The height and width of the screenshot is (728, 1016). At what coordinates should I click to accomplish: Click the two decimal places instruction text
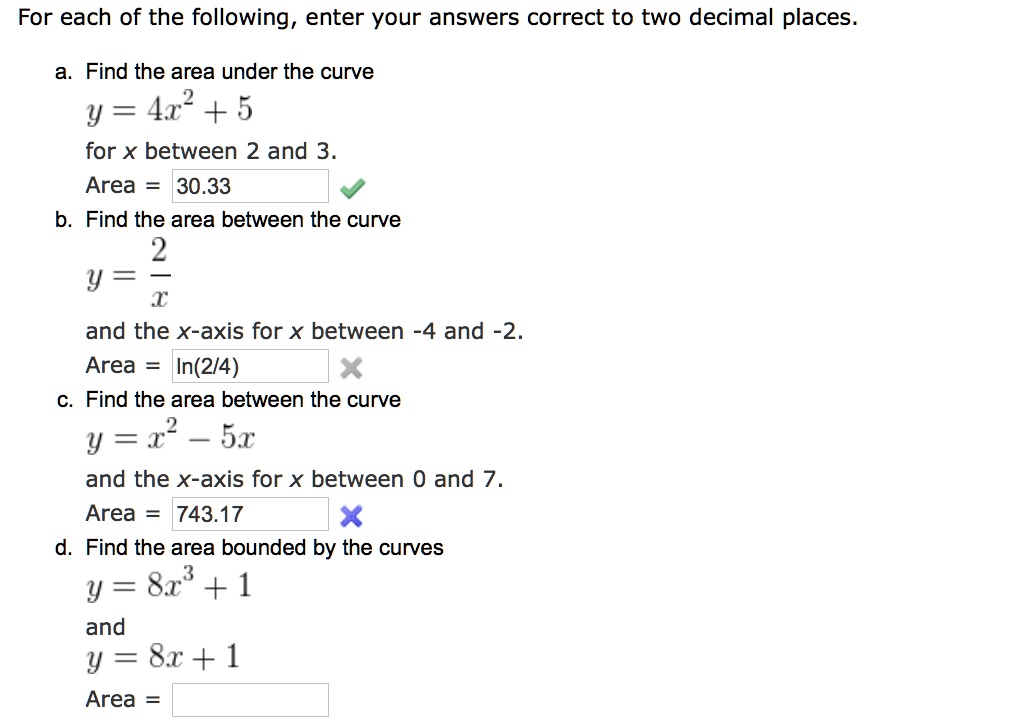coord(435,17)
